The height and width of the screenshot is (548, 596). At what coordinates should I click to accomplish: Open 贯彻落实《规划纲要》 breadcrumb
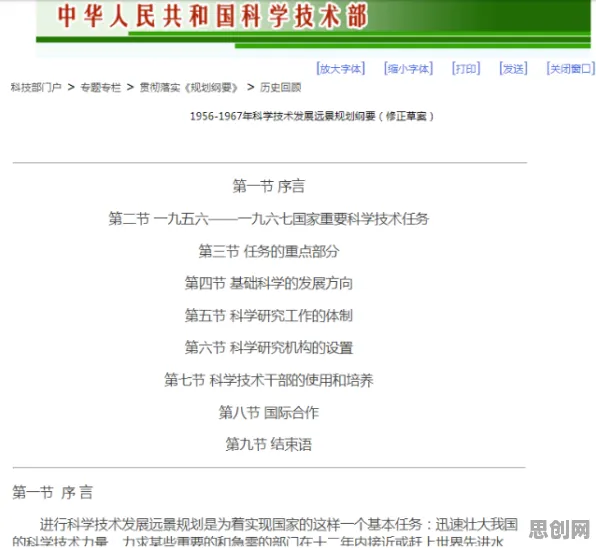click(x=189, y=87)
